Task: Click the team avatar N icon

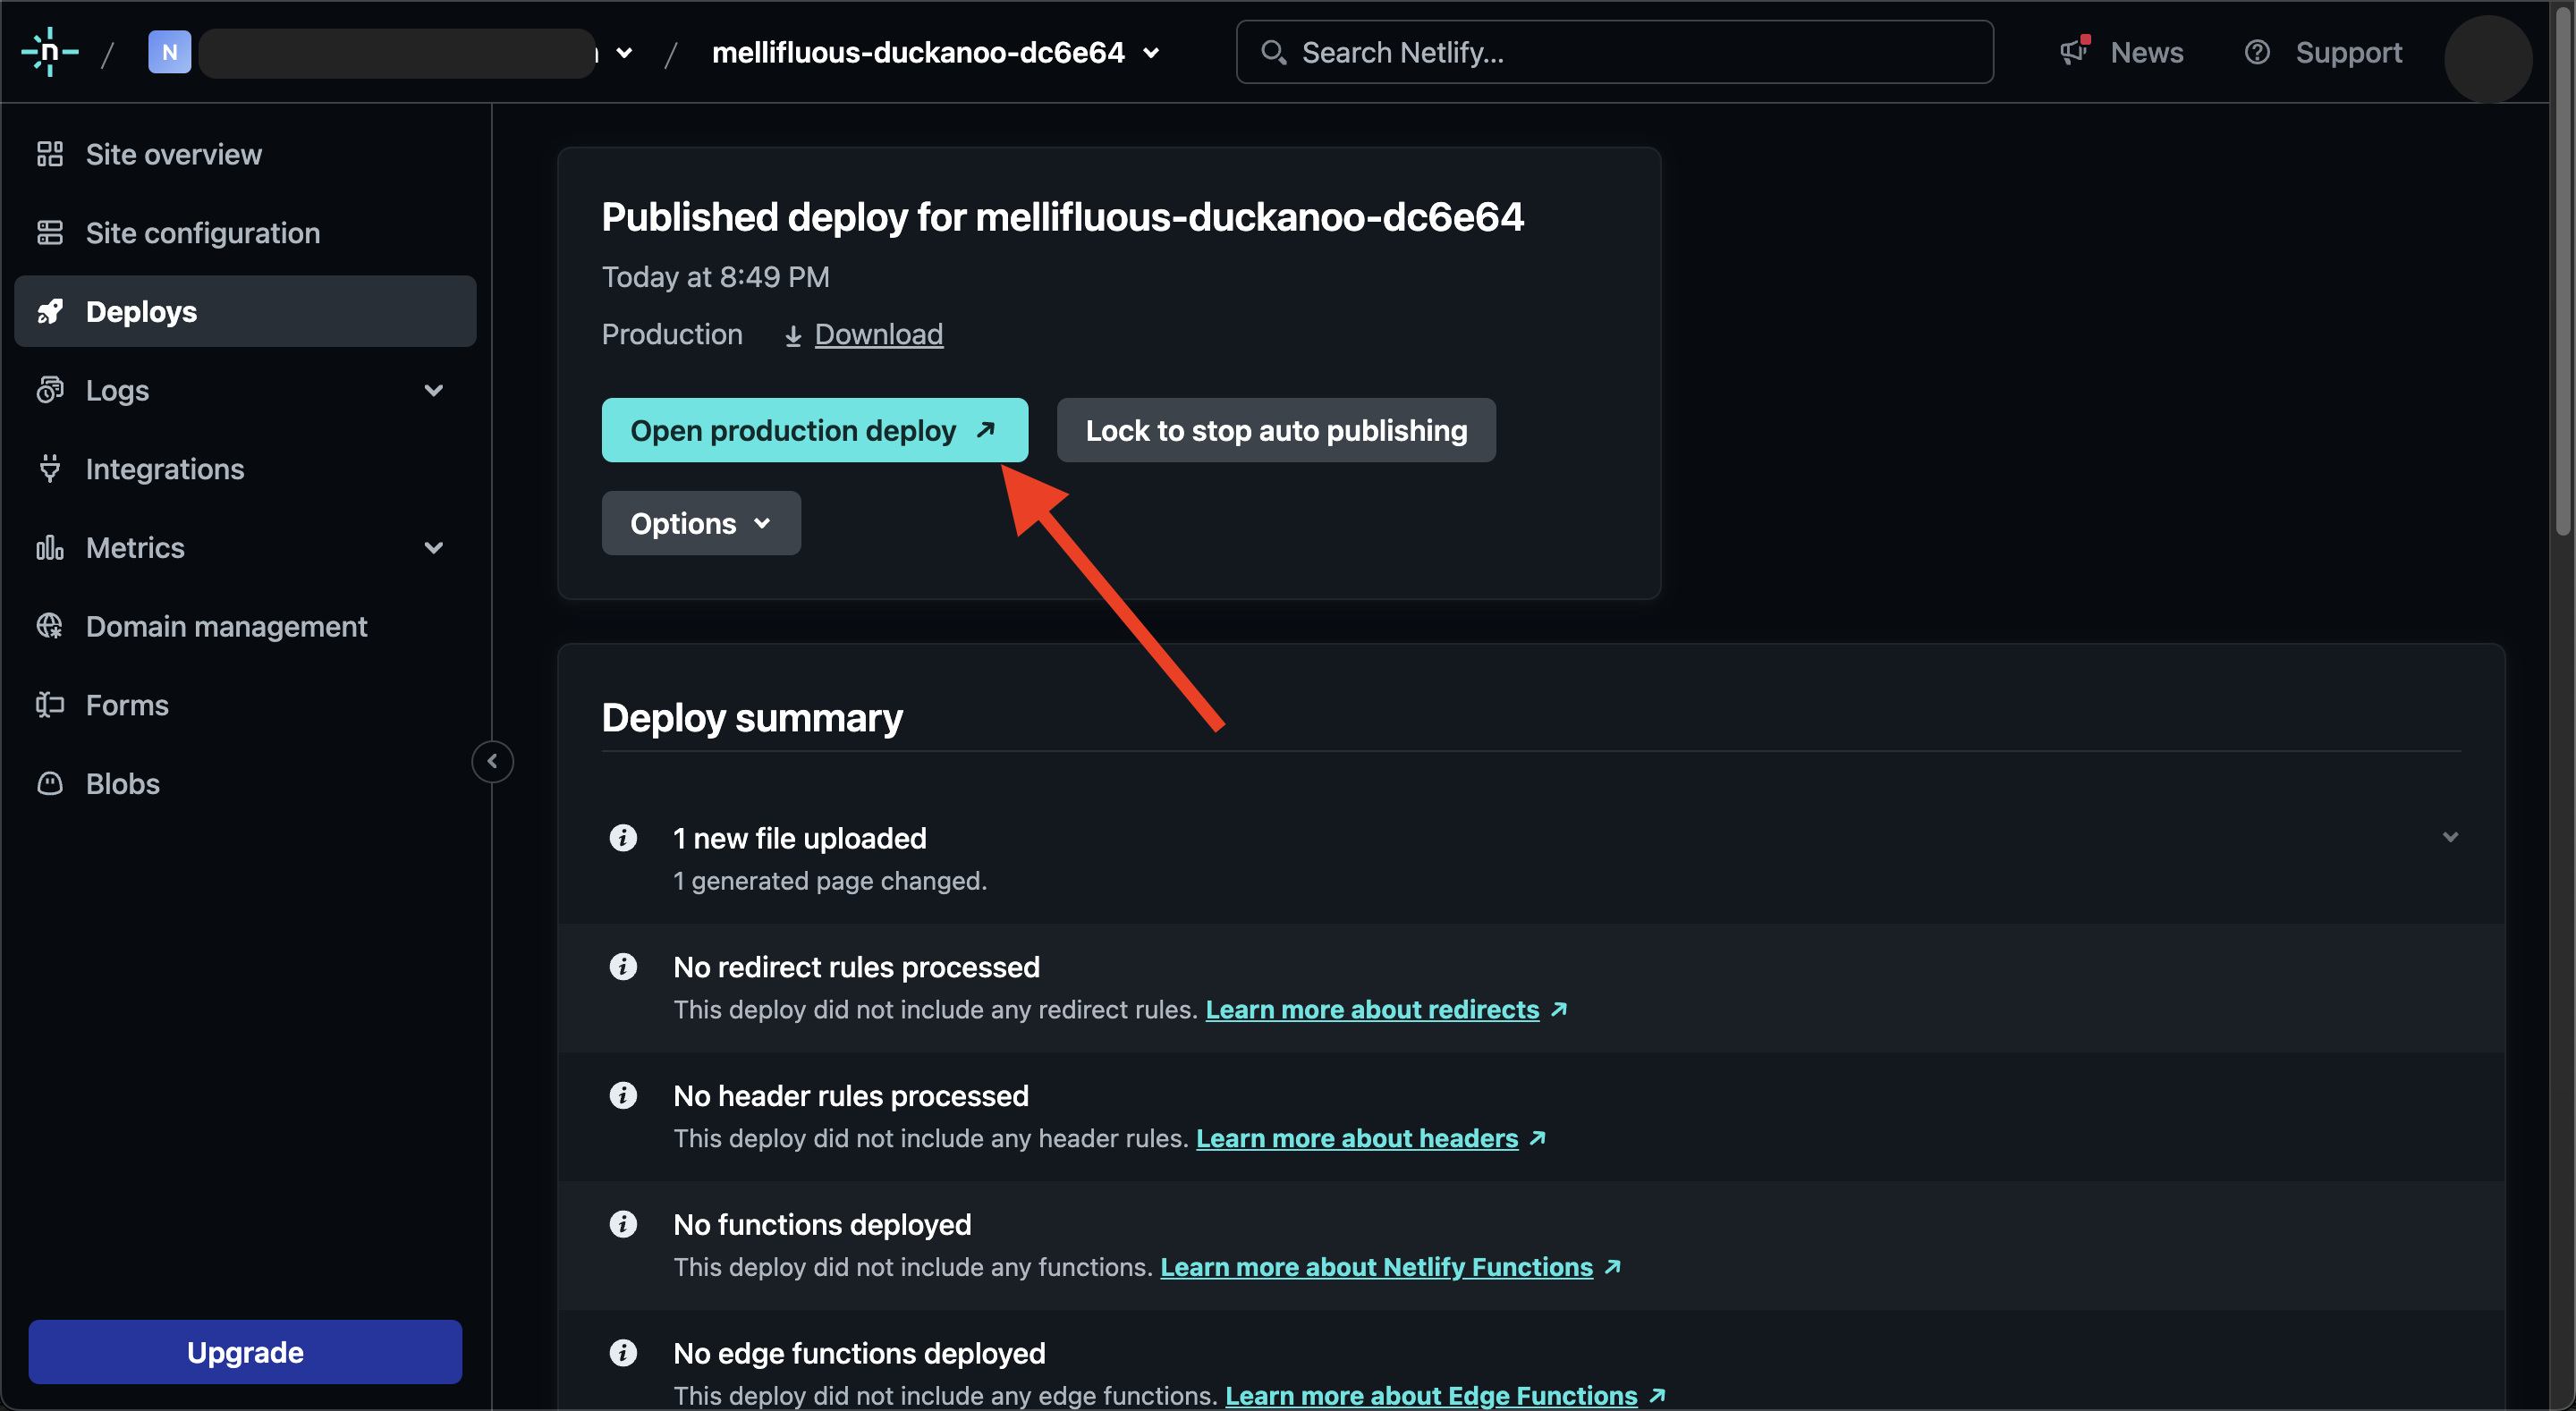Action: [170, 52]
